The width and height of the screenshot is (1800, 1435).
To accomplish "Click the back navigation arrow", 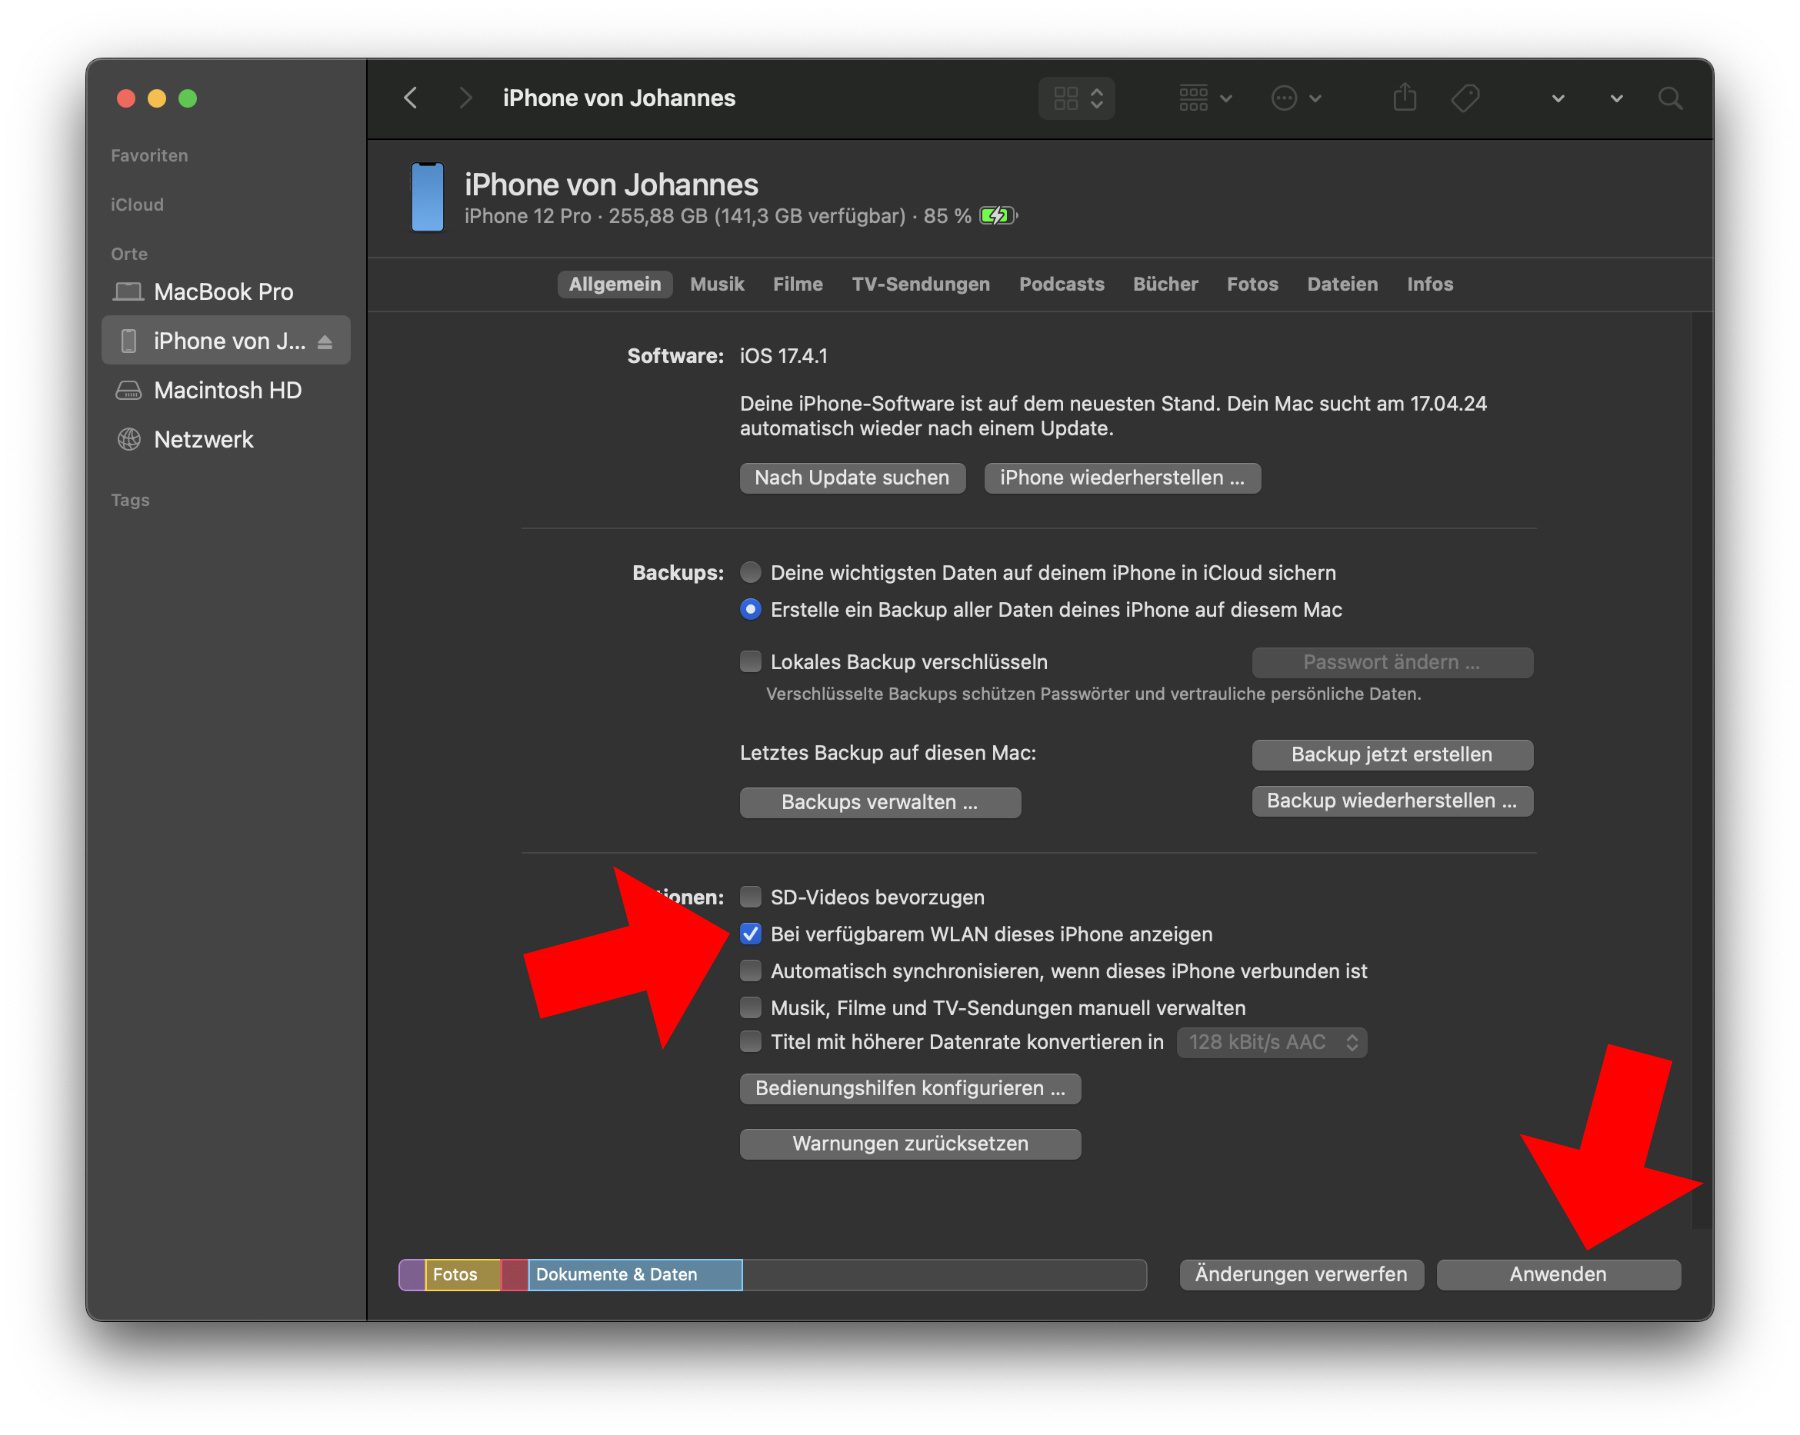I will tap(411, 98).
